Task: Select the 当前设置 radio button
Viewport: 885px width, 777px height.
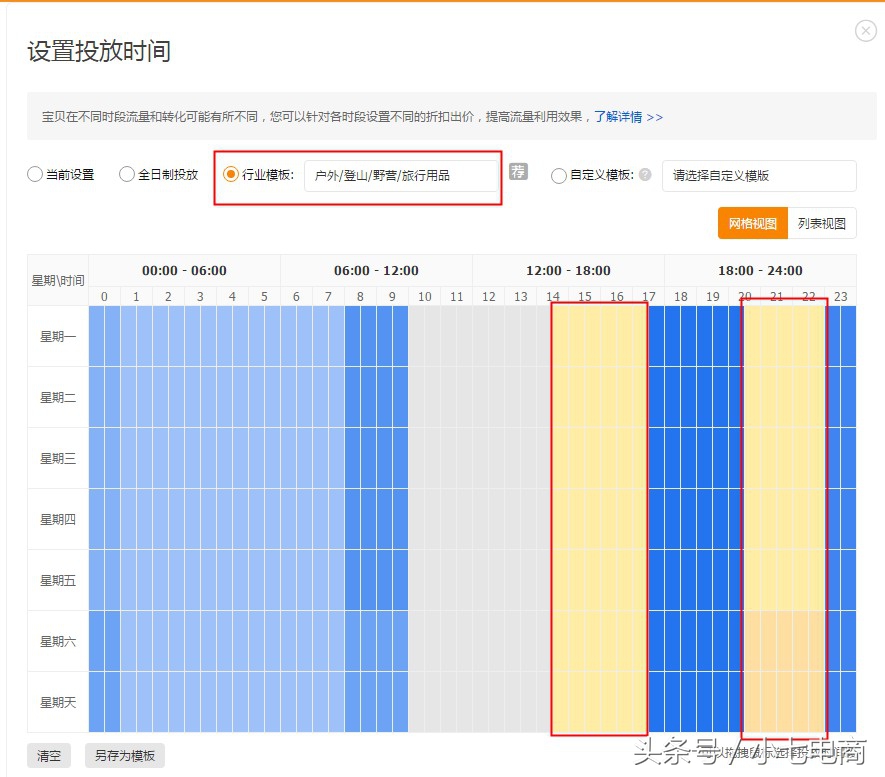Action: pyautogui.click(x=34, y=174)
